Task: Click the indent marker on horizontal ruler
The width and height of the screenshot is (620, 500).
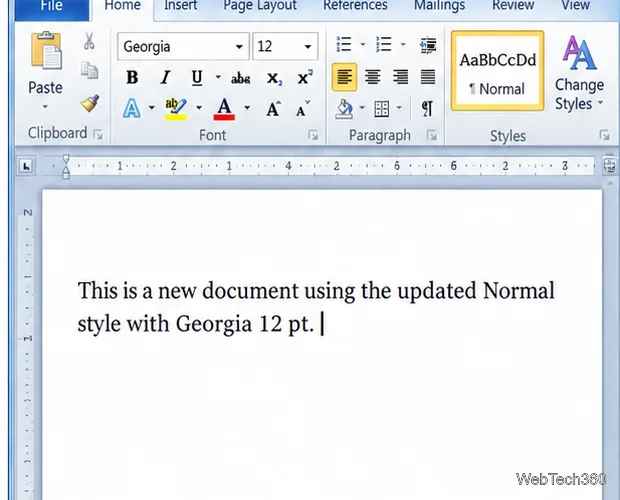Action: pos(66,166)
